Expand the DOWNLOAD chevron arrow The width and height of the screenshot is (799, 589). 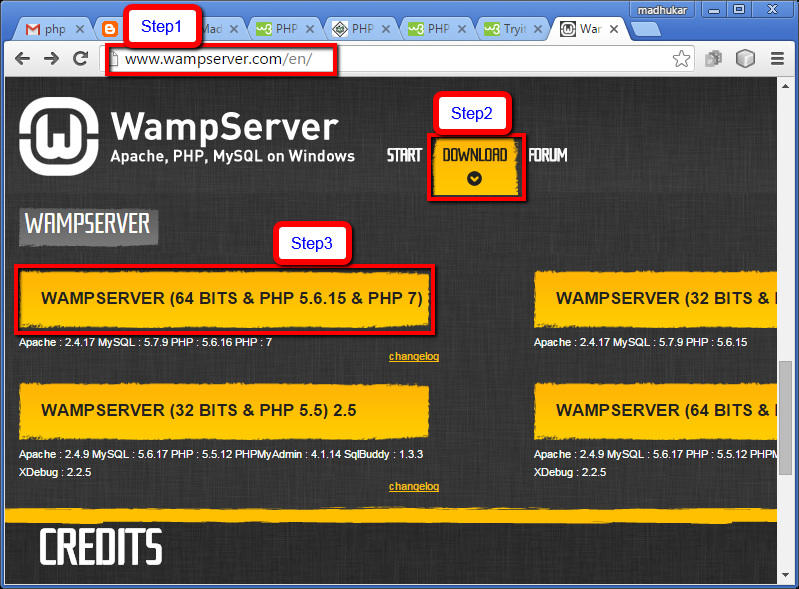(474, 178)
